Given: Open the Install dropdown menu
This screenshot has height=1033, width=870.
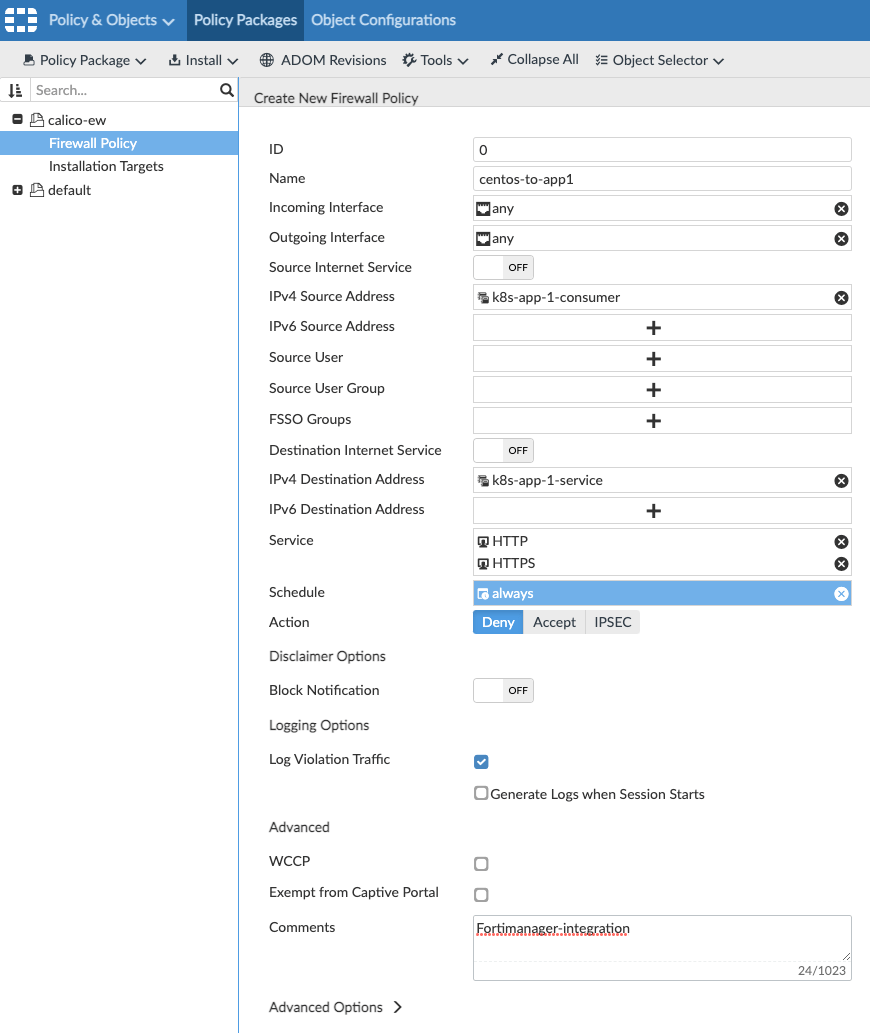Looking at the screenshot, I should point(203,60).
